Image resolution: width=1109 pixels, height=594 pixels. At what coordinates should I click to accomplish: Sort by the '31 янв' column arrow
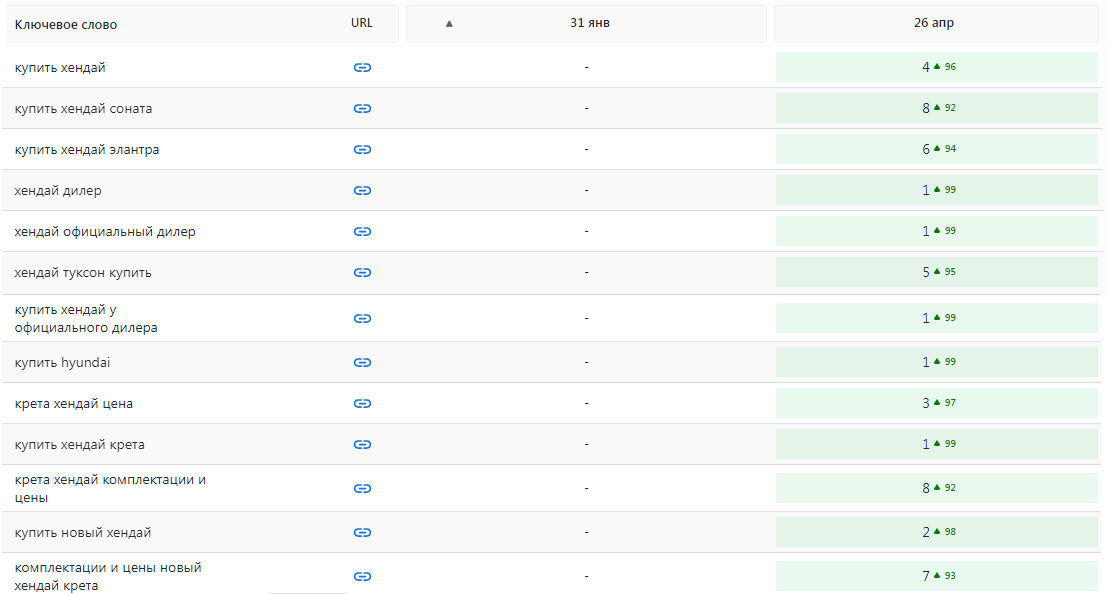tap(449, 24)
